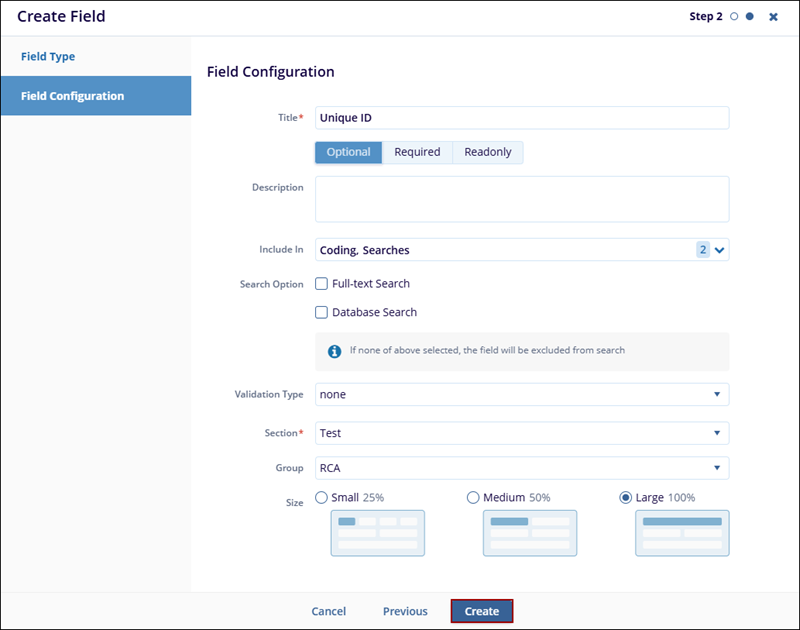This screenshot has height=630, width=800.
Task: Click the Step 1 progress circle
Action: (735, 17)
